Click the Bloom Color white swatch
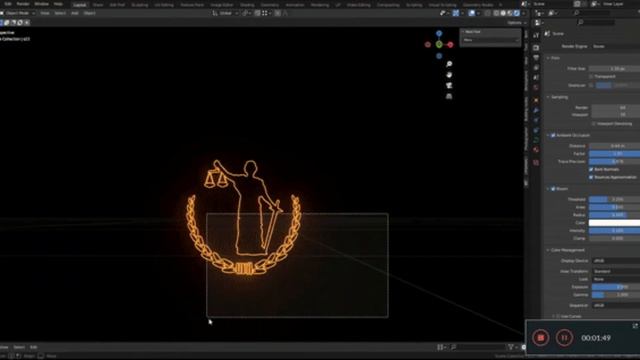Image resolution: width=640 pixels, height=360 pixels. coord(614,223)
